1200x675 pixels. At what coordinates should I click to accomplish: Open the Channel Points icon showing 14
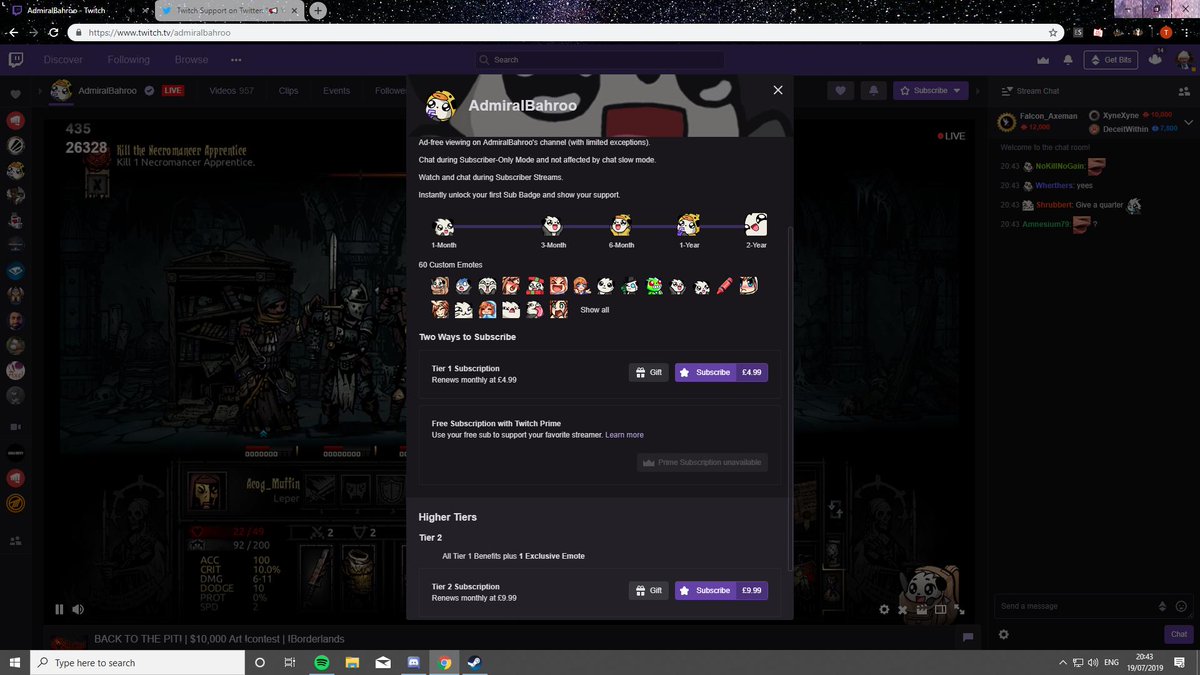1155,59
